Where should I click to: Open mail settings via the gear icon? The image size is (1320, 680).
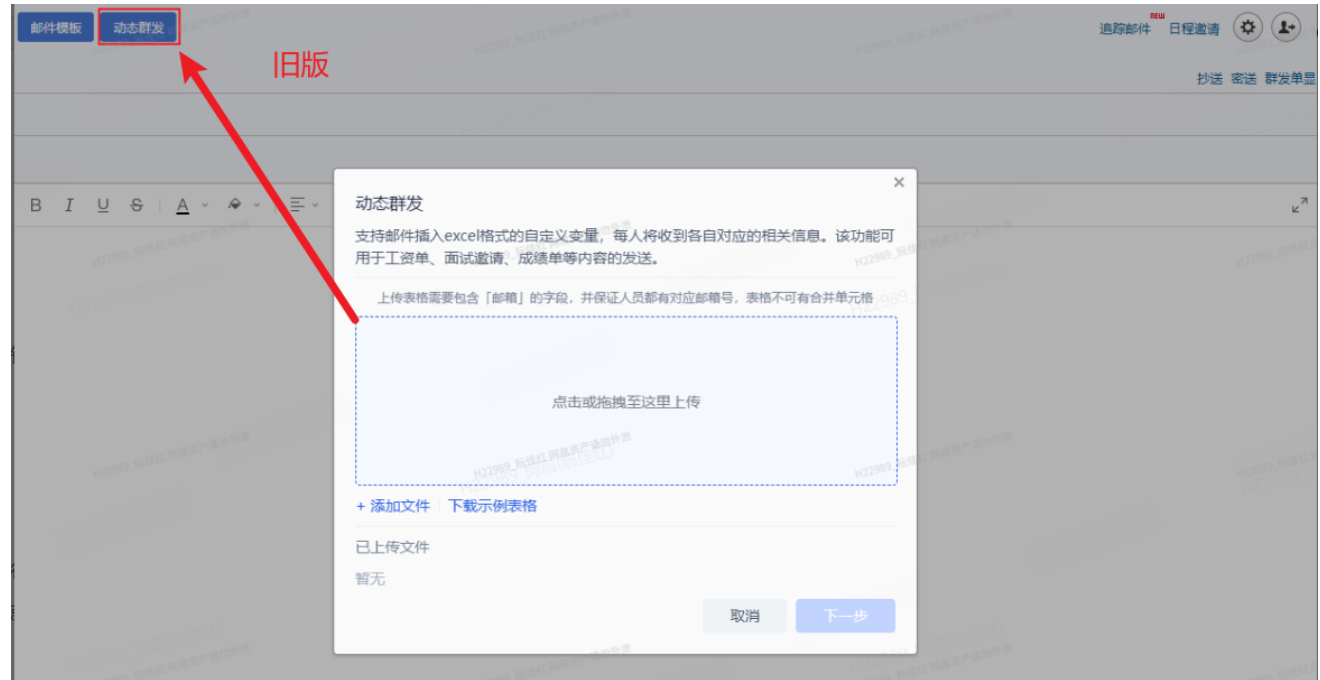click(x=1248, y=27)
